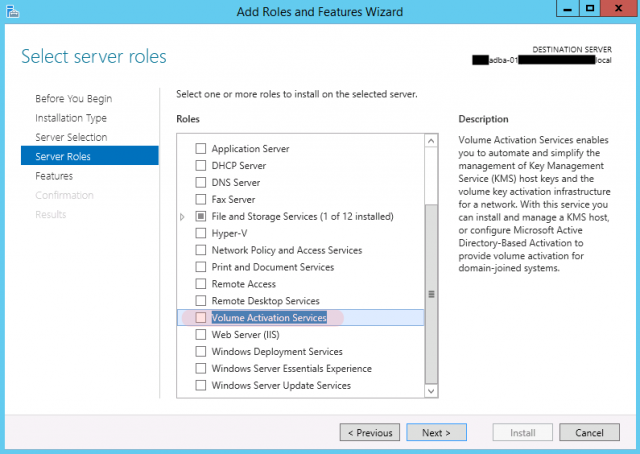Select the Fax Server checkbox

coord(200,199)
